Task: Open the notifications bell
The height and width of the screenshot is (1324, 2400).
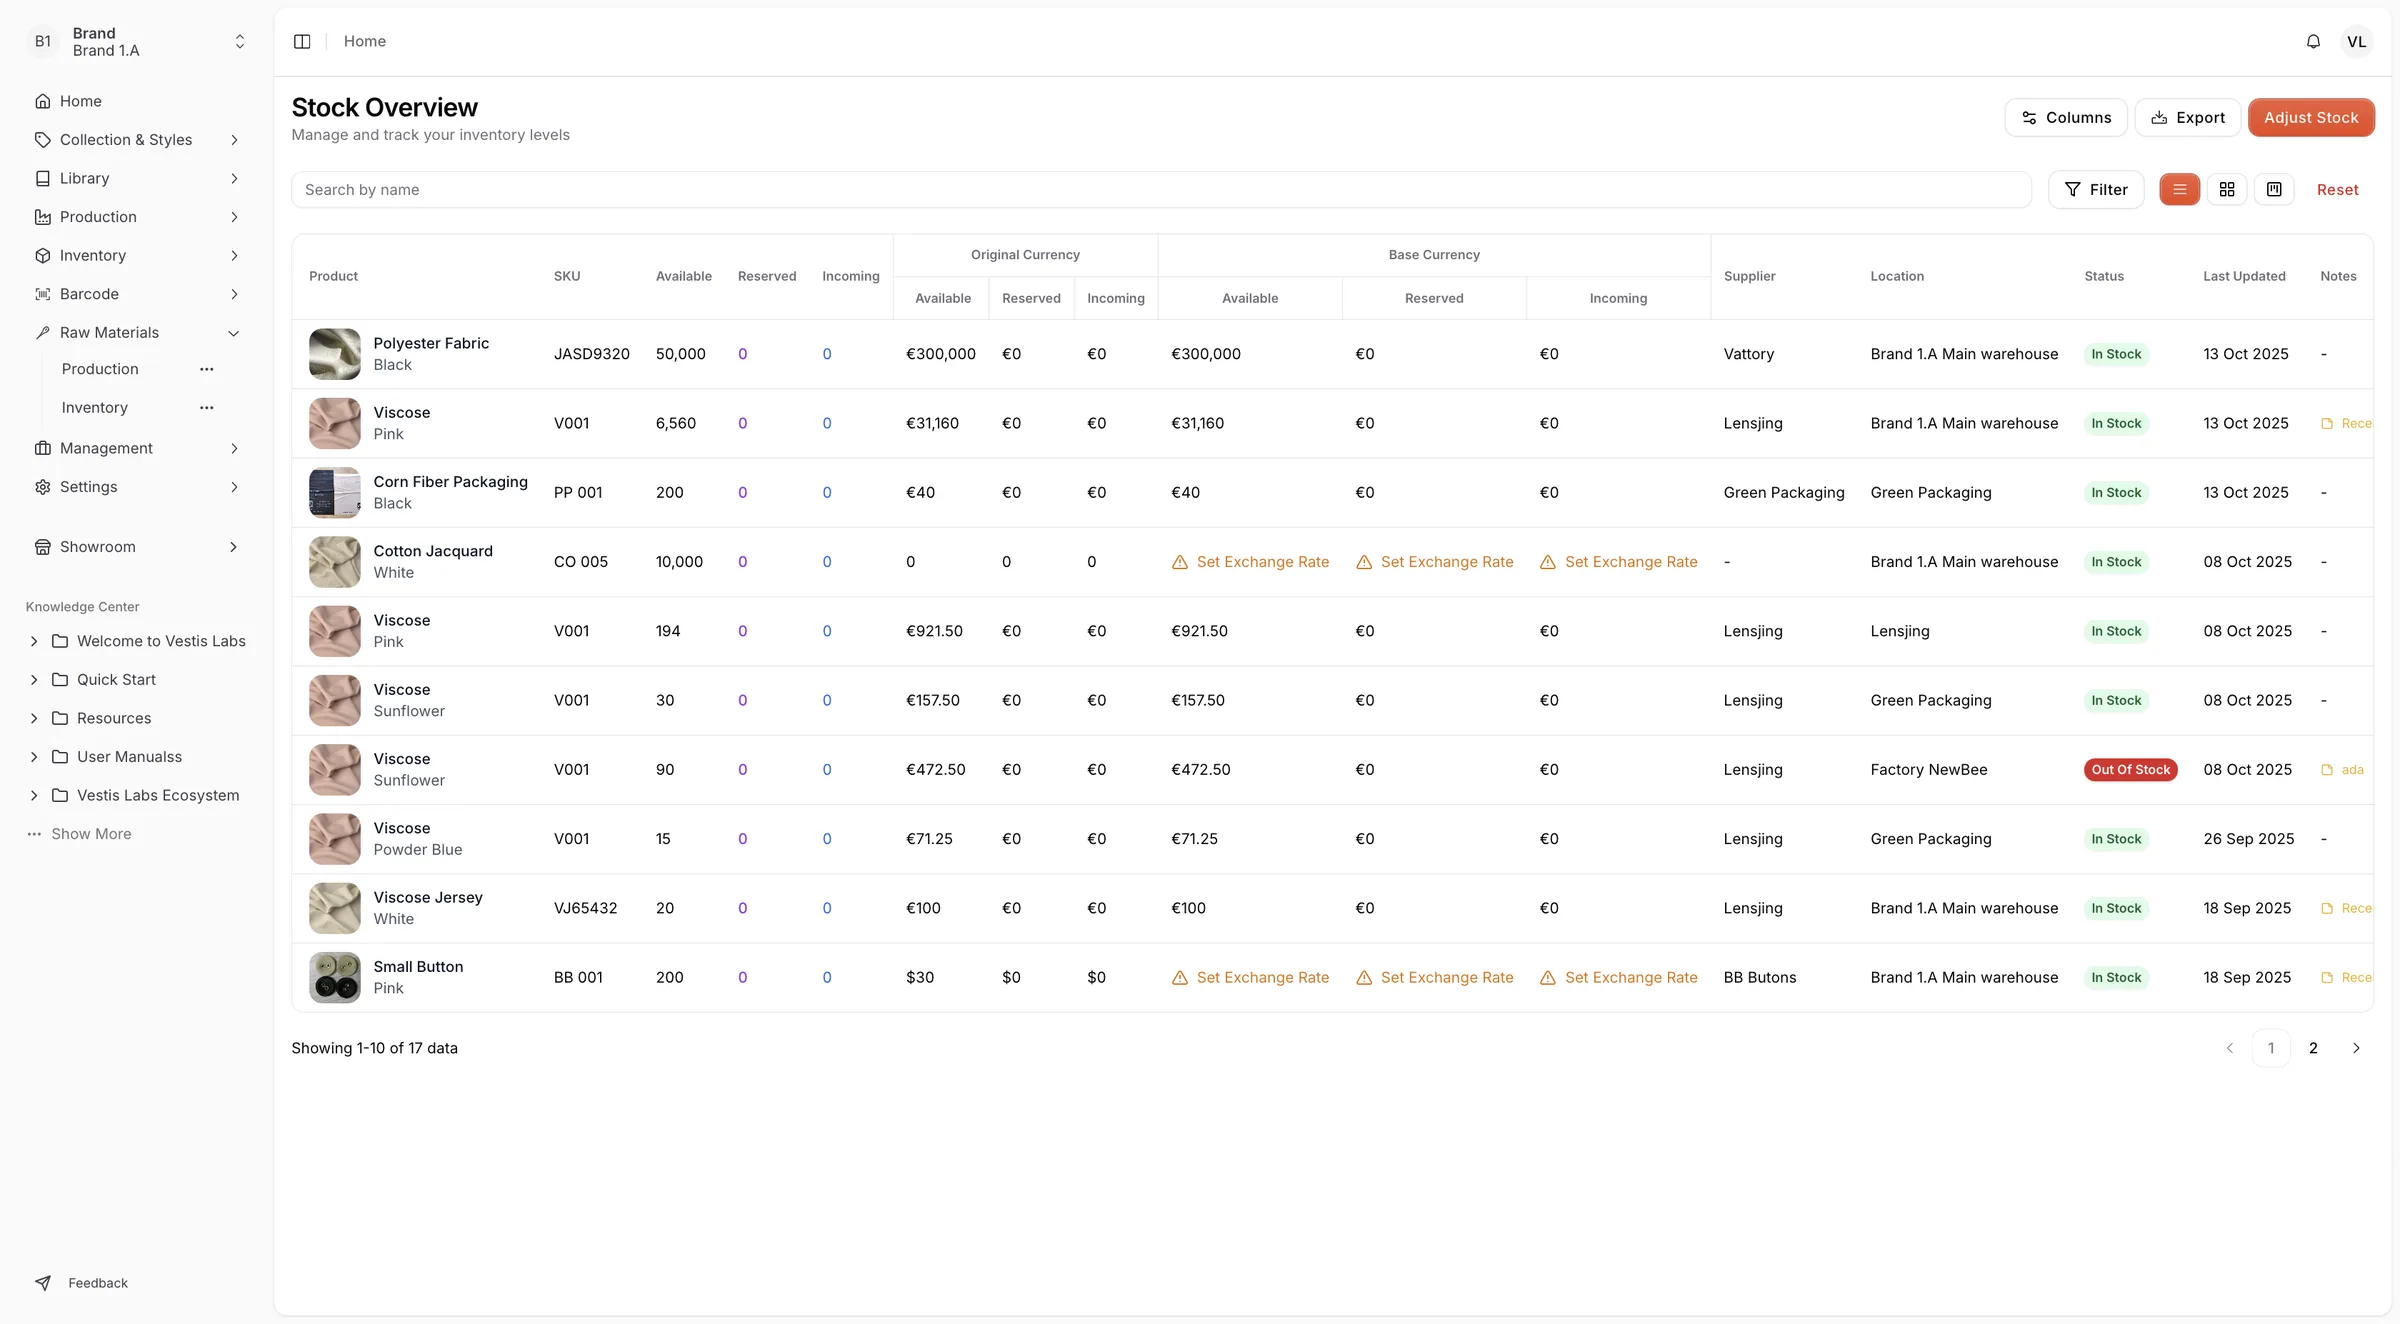Action: (2313, 41)
